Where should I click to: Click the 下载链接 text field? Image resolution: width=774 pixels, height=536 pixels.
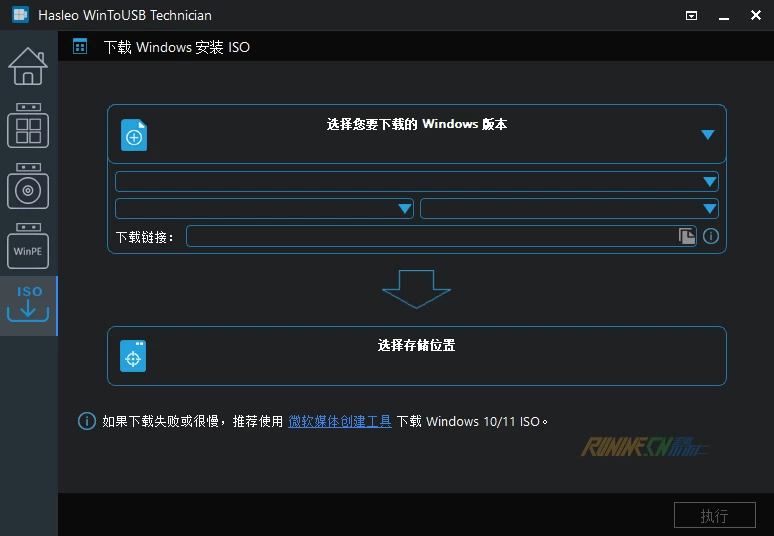click(430, 236)
